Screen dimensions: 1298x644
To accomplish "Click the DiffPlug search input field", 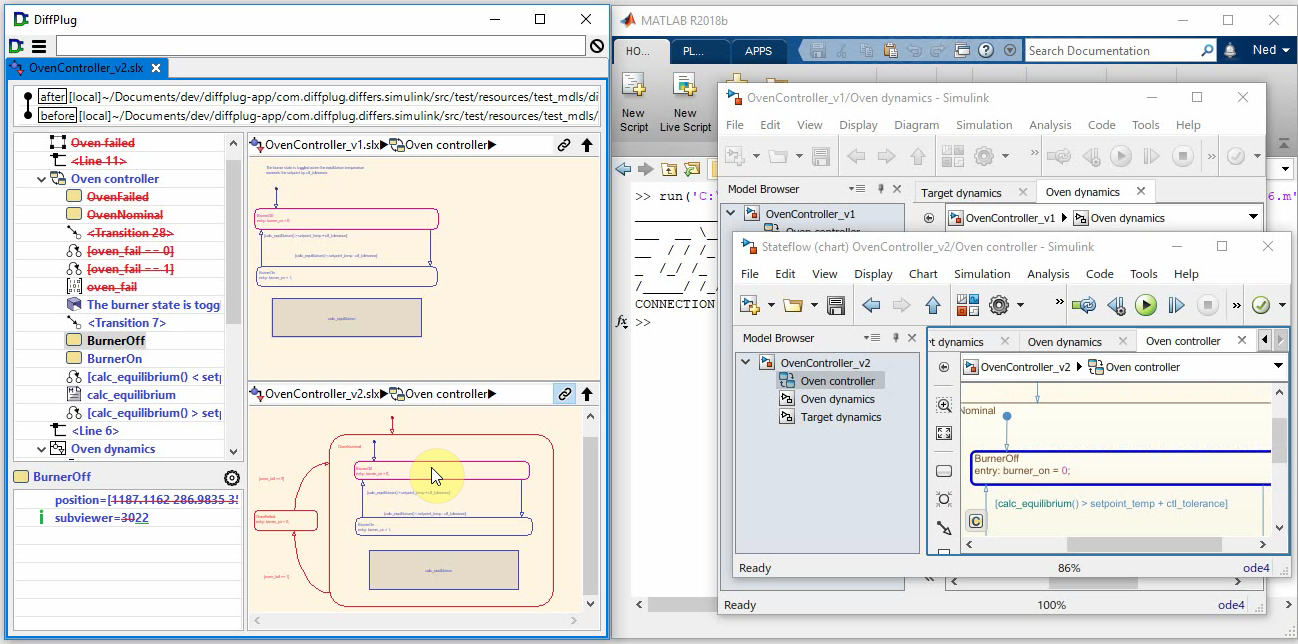I will [x=320, y=46].
